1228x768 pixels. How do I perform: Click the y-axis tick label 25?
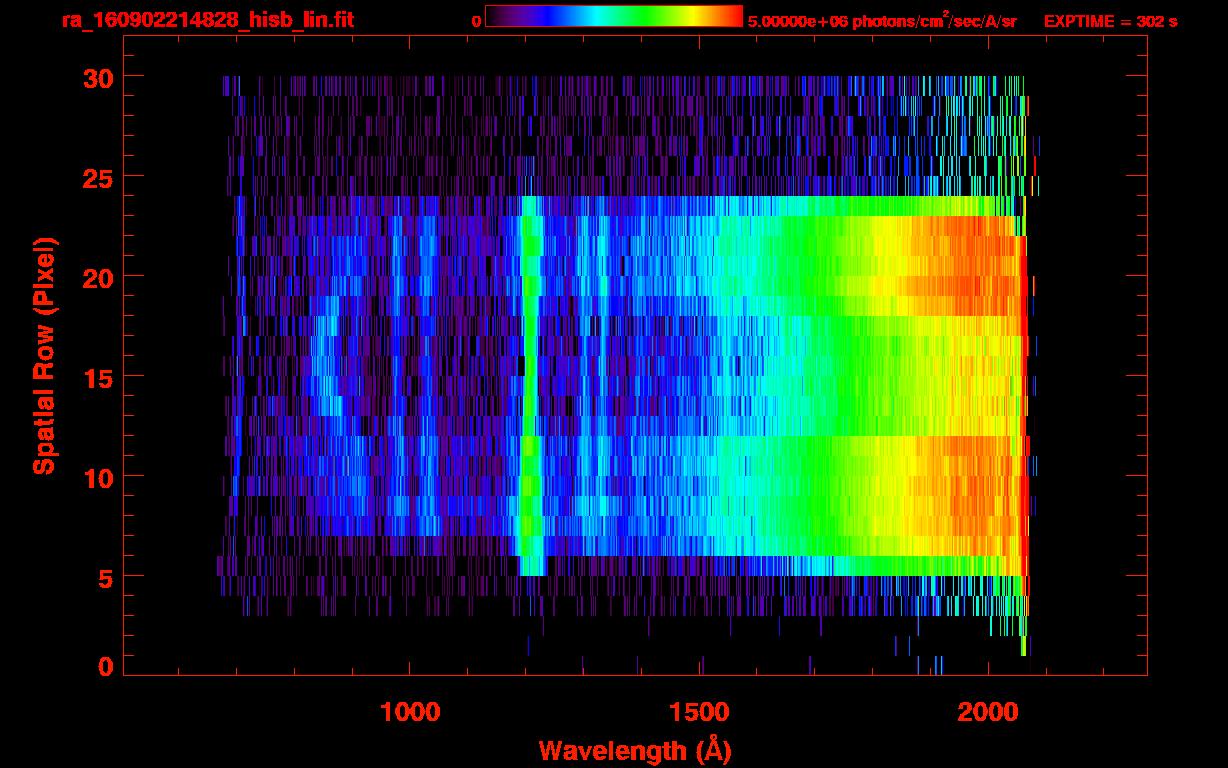[x=98, y=177]
